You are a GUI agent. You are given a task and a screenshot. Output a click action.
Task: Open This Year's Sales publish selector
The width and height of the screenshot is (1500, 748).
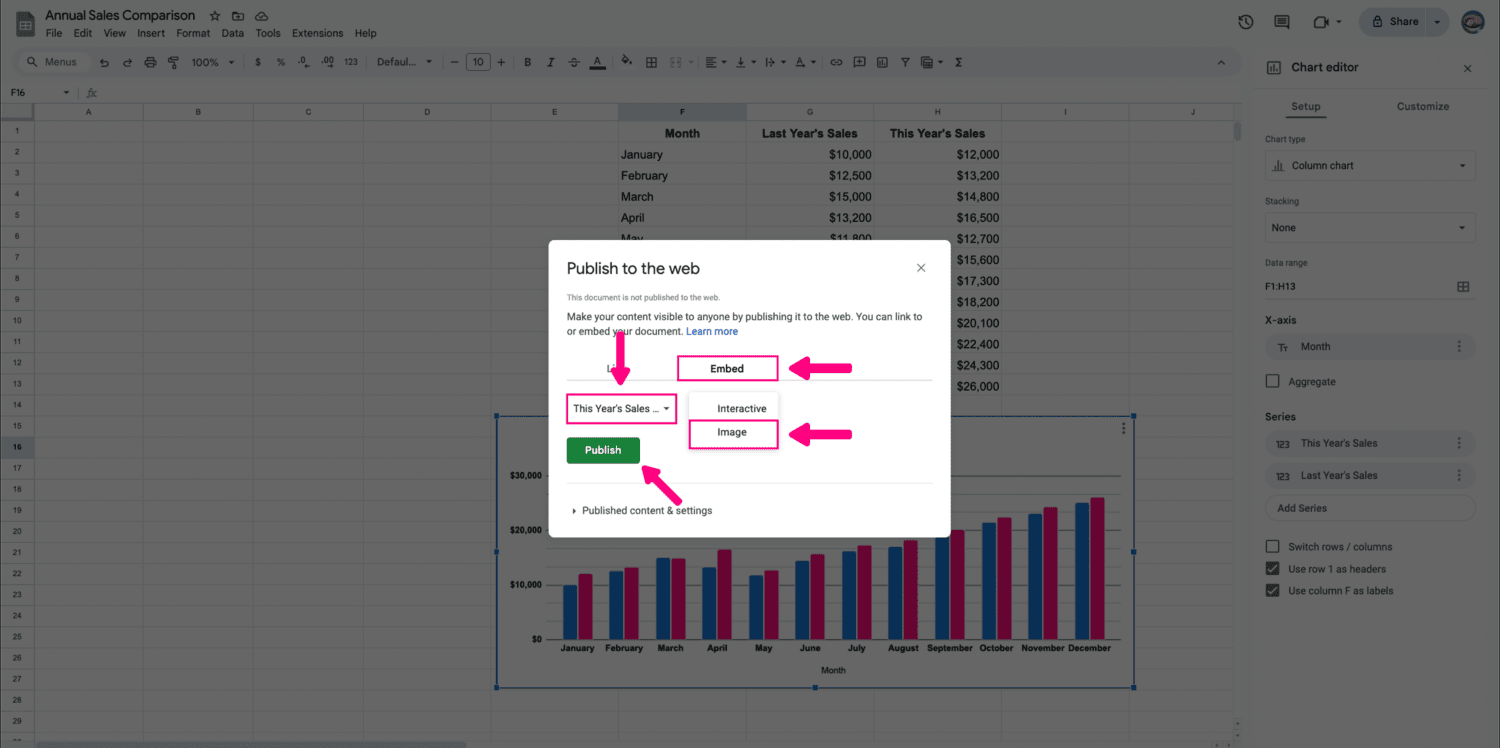pyautogui.click(x=621, y=409)
